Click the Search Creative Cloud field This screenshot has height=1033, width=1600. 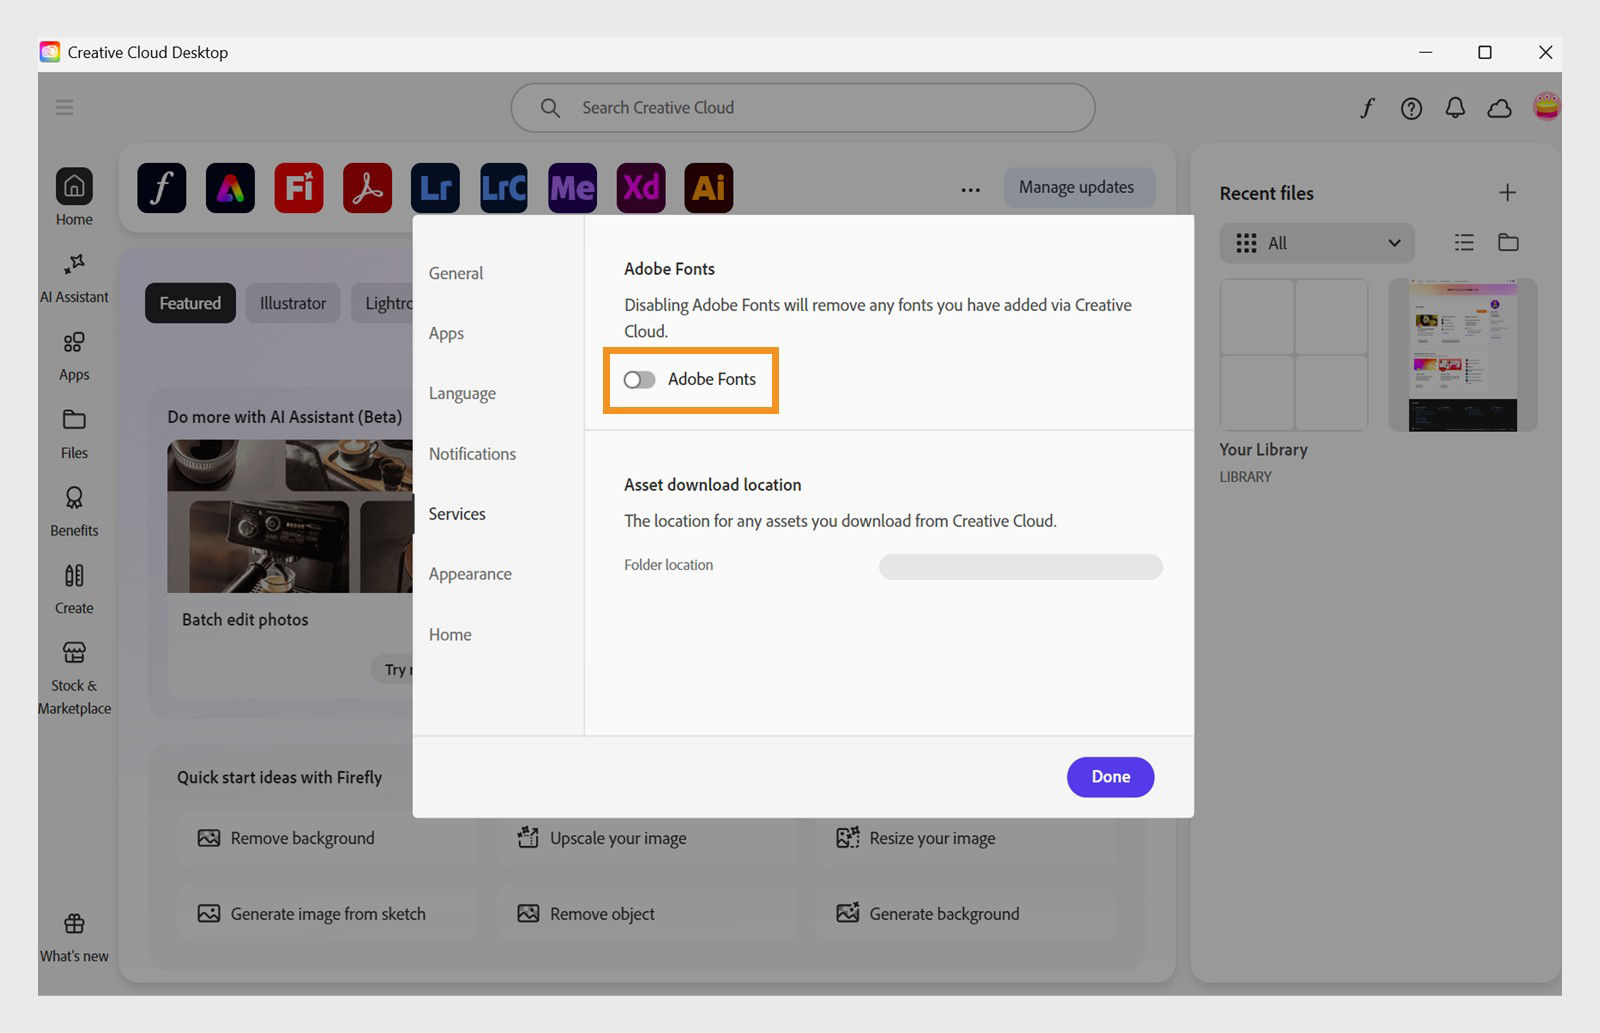click(802, 108)
